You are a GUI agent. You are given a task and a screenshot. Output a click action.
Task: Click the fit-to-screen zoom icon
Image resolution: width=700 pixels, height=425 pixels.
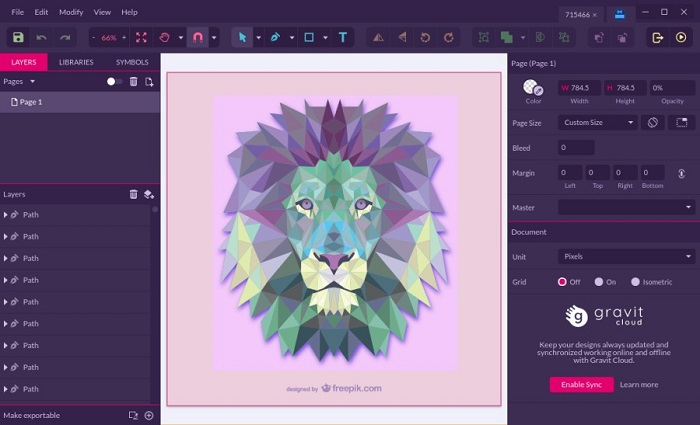tap(140, 38)
